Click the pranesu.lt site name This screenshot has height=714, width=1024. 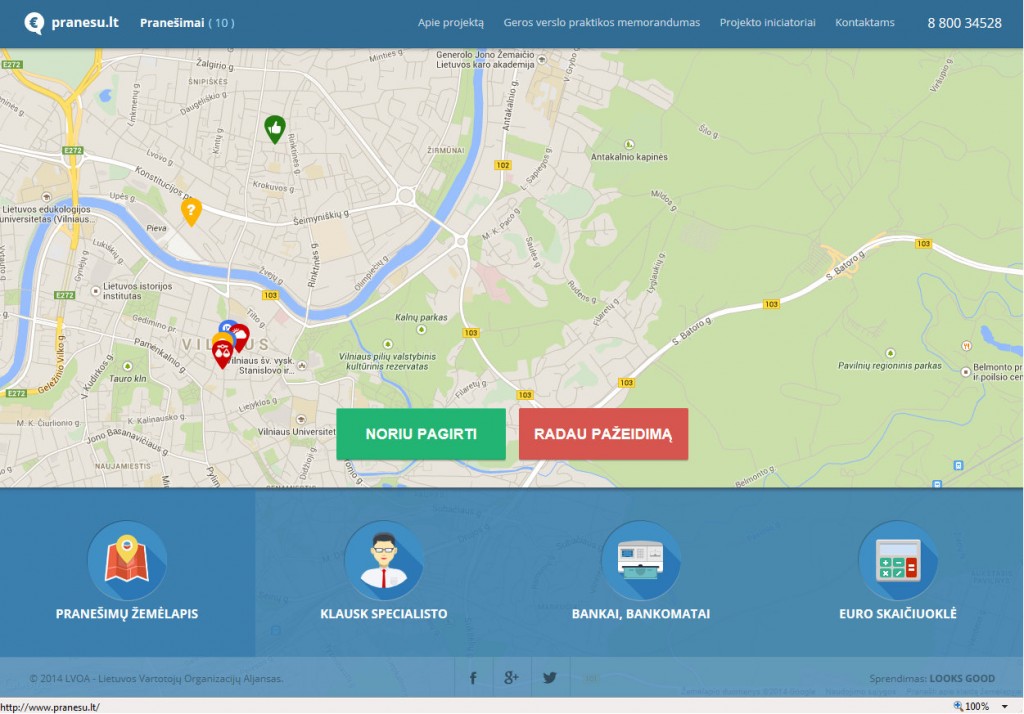(x=85, y=22)
